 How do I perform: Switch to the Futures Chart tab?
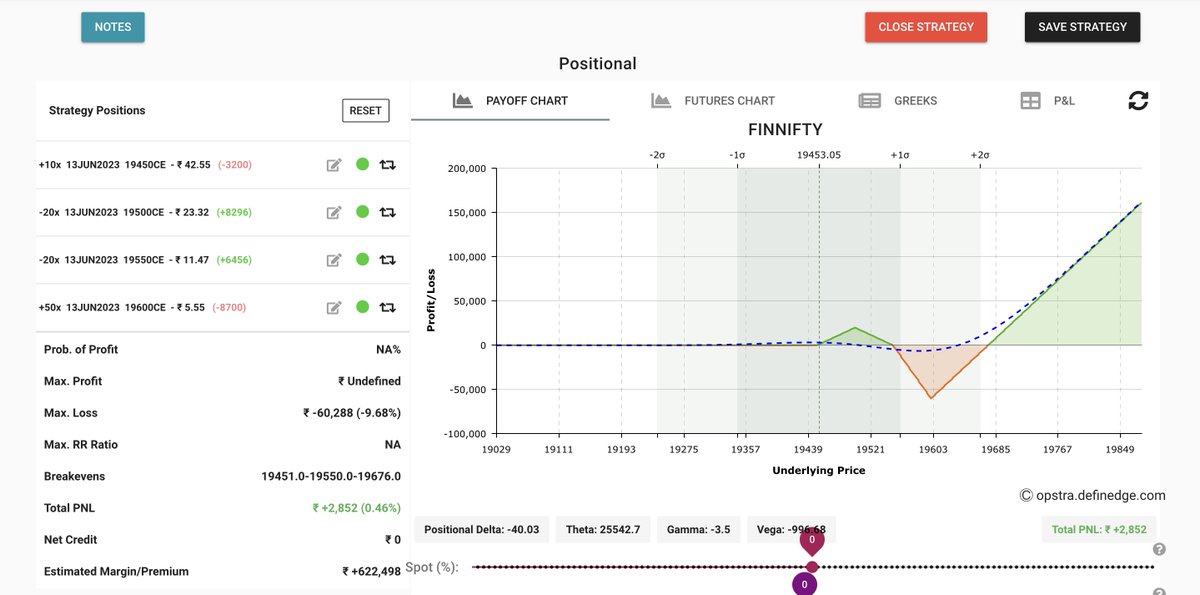tap(713, 100)
